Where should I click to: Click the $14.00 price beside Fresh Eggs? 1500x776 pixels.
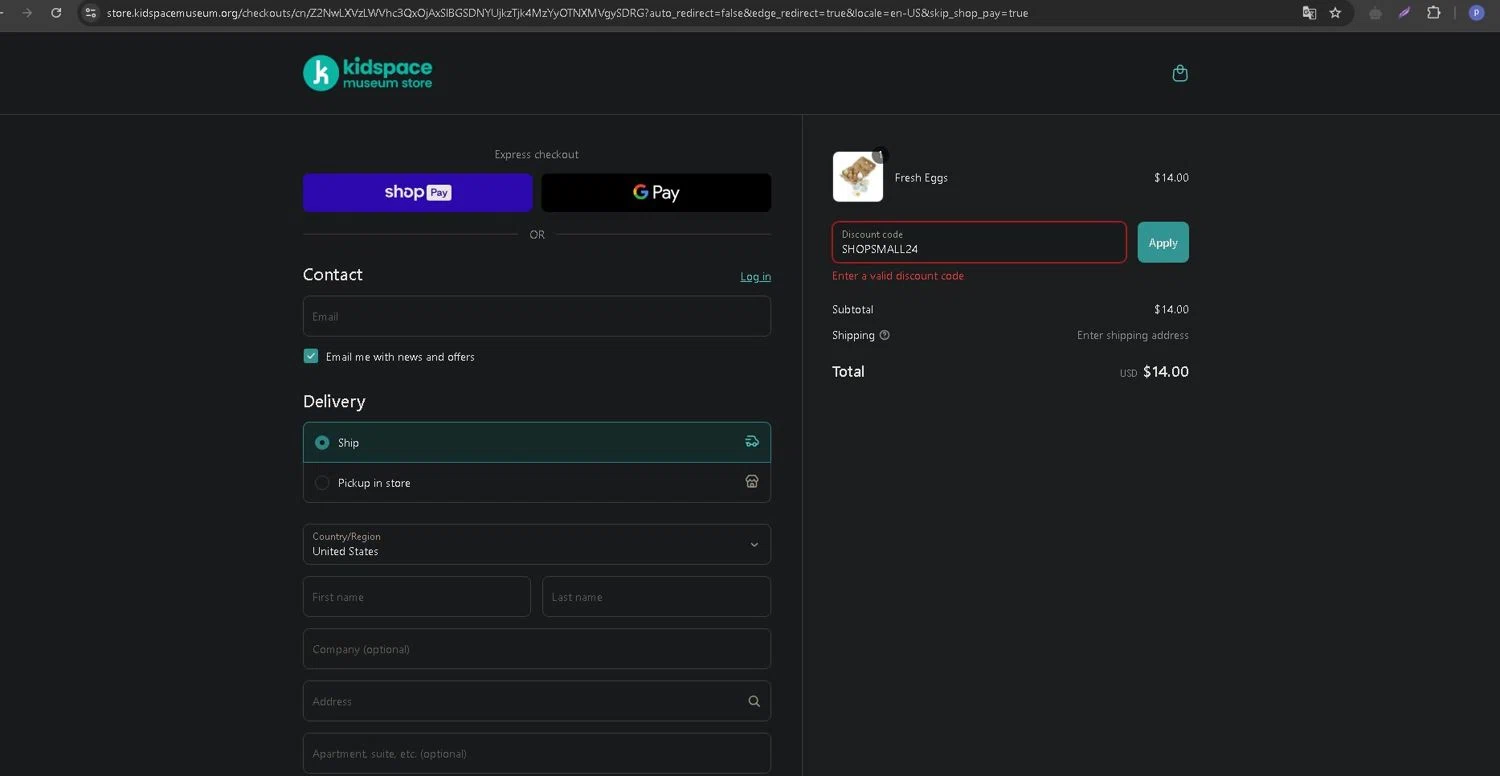pyautogui.click(x=1171, y=178)
